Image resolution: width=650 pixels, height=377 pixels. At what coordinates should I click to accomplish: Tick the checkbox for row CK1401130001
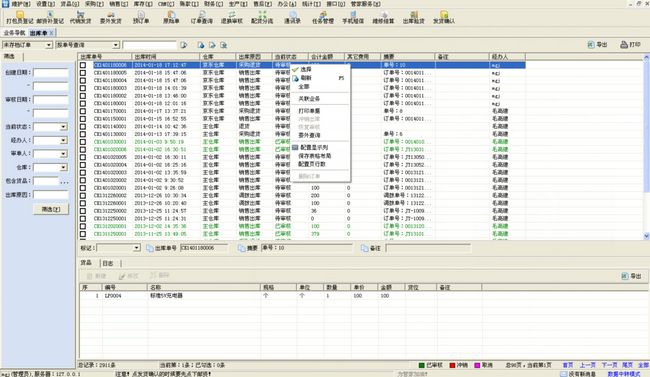[x=83, y=134]
